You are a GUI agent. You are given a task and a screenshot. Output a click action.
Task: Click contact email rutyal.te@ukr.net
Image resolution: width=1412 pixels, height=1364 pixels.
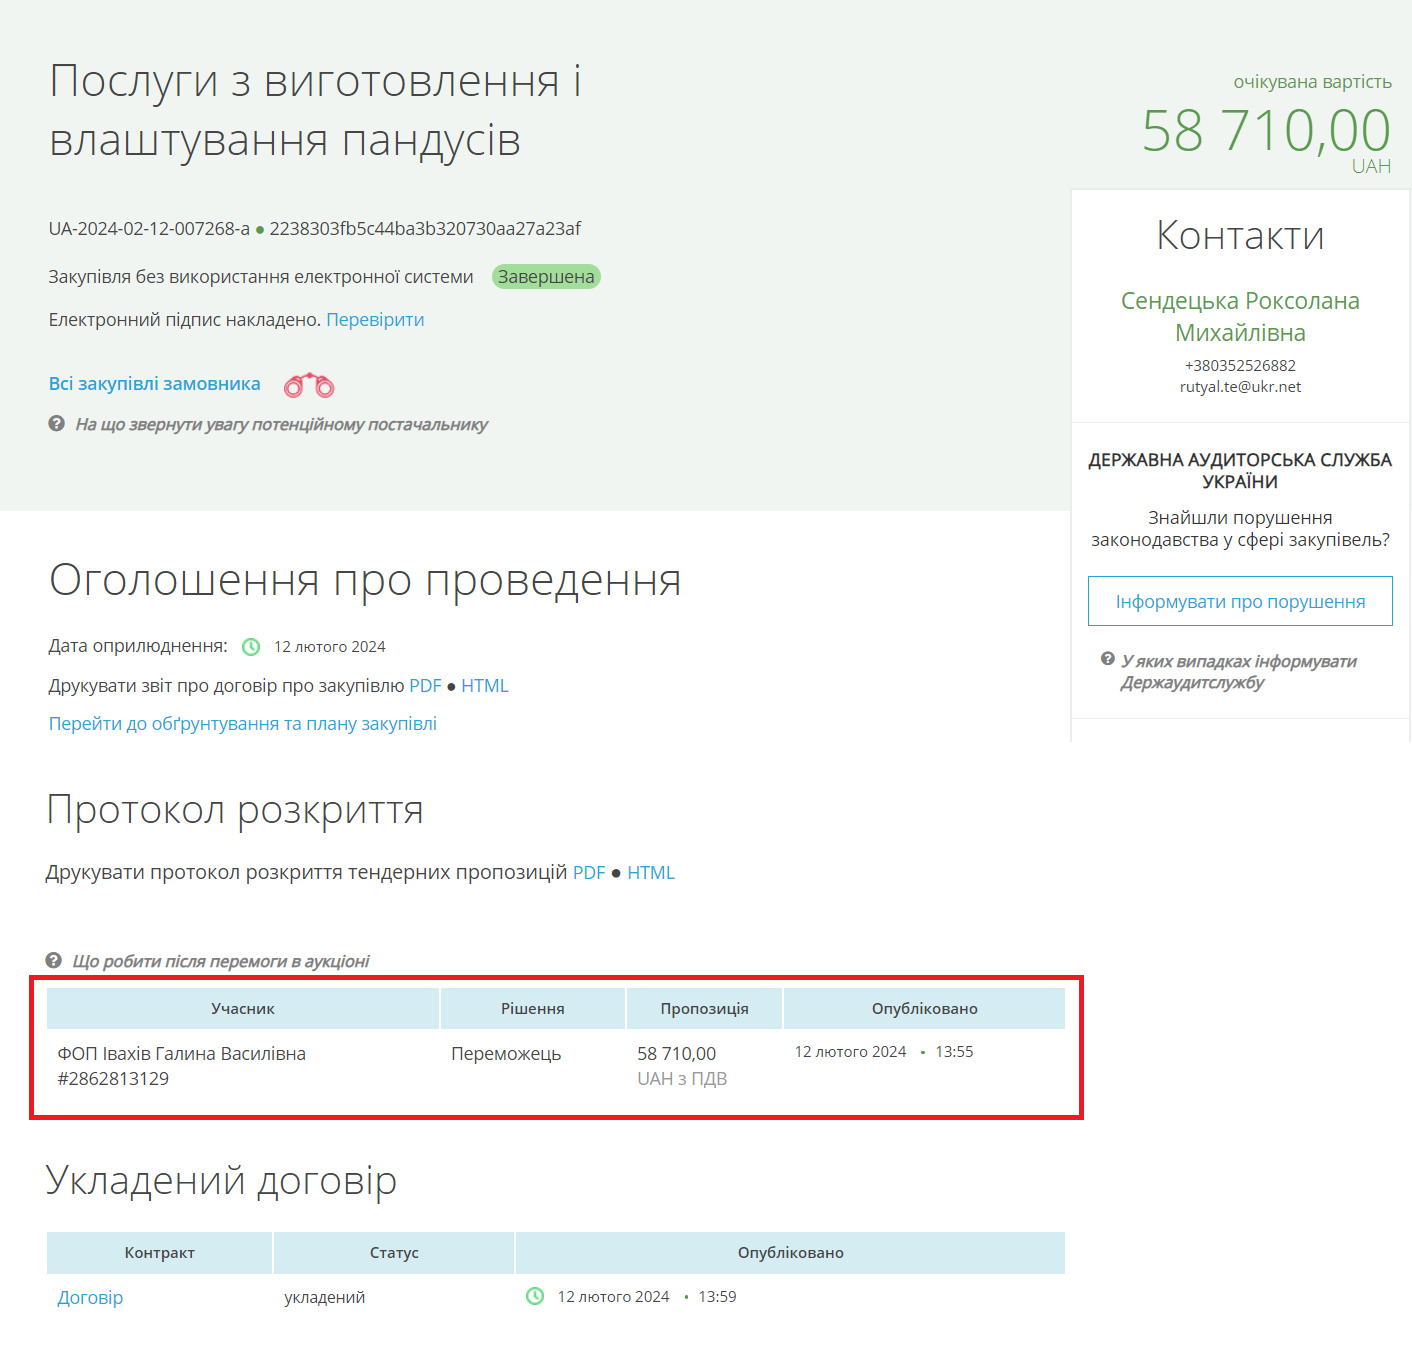1240,387
